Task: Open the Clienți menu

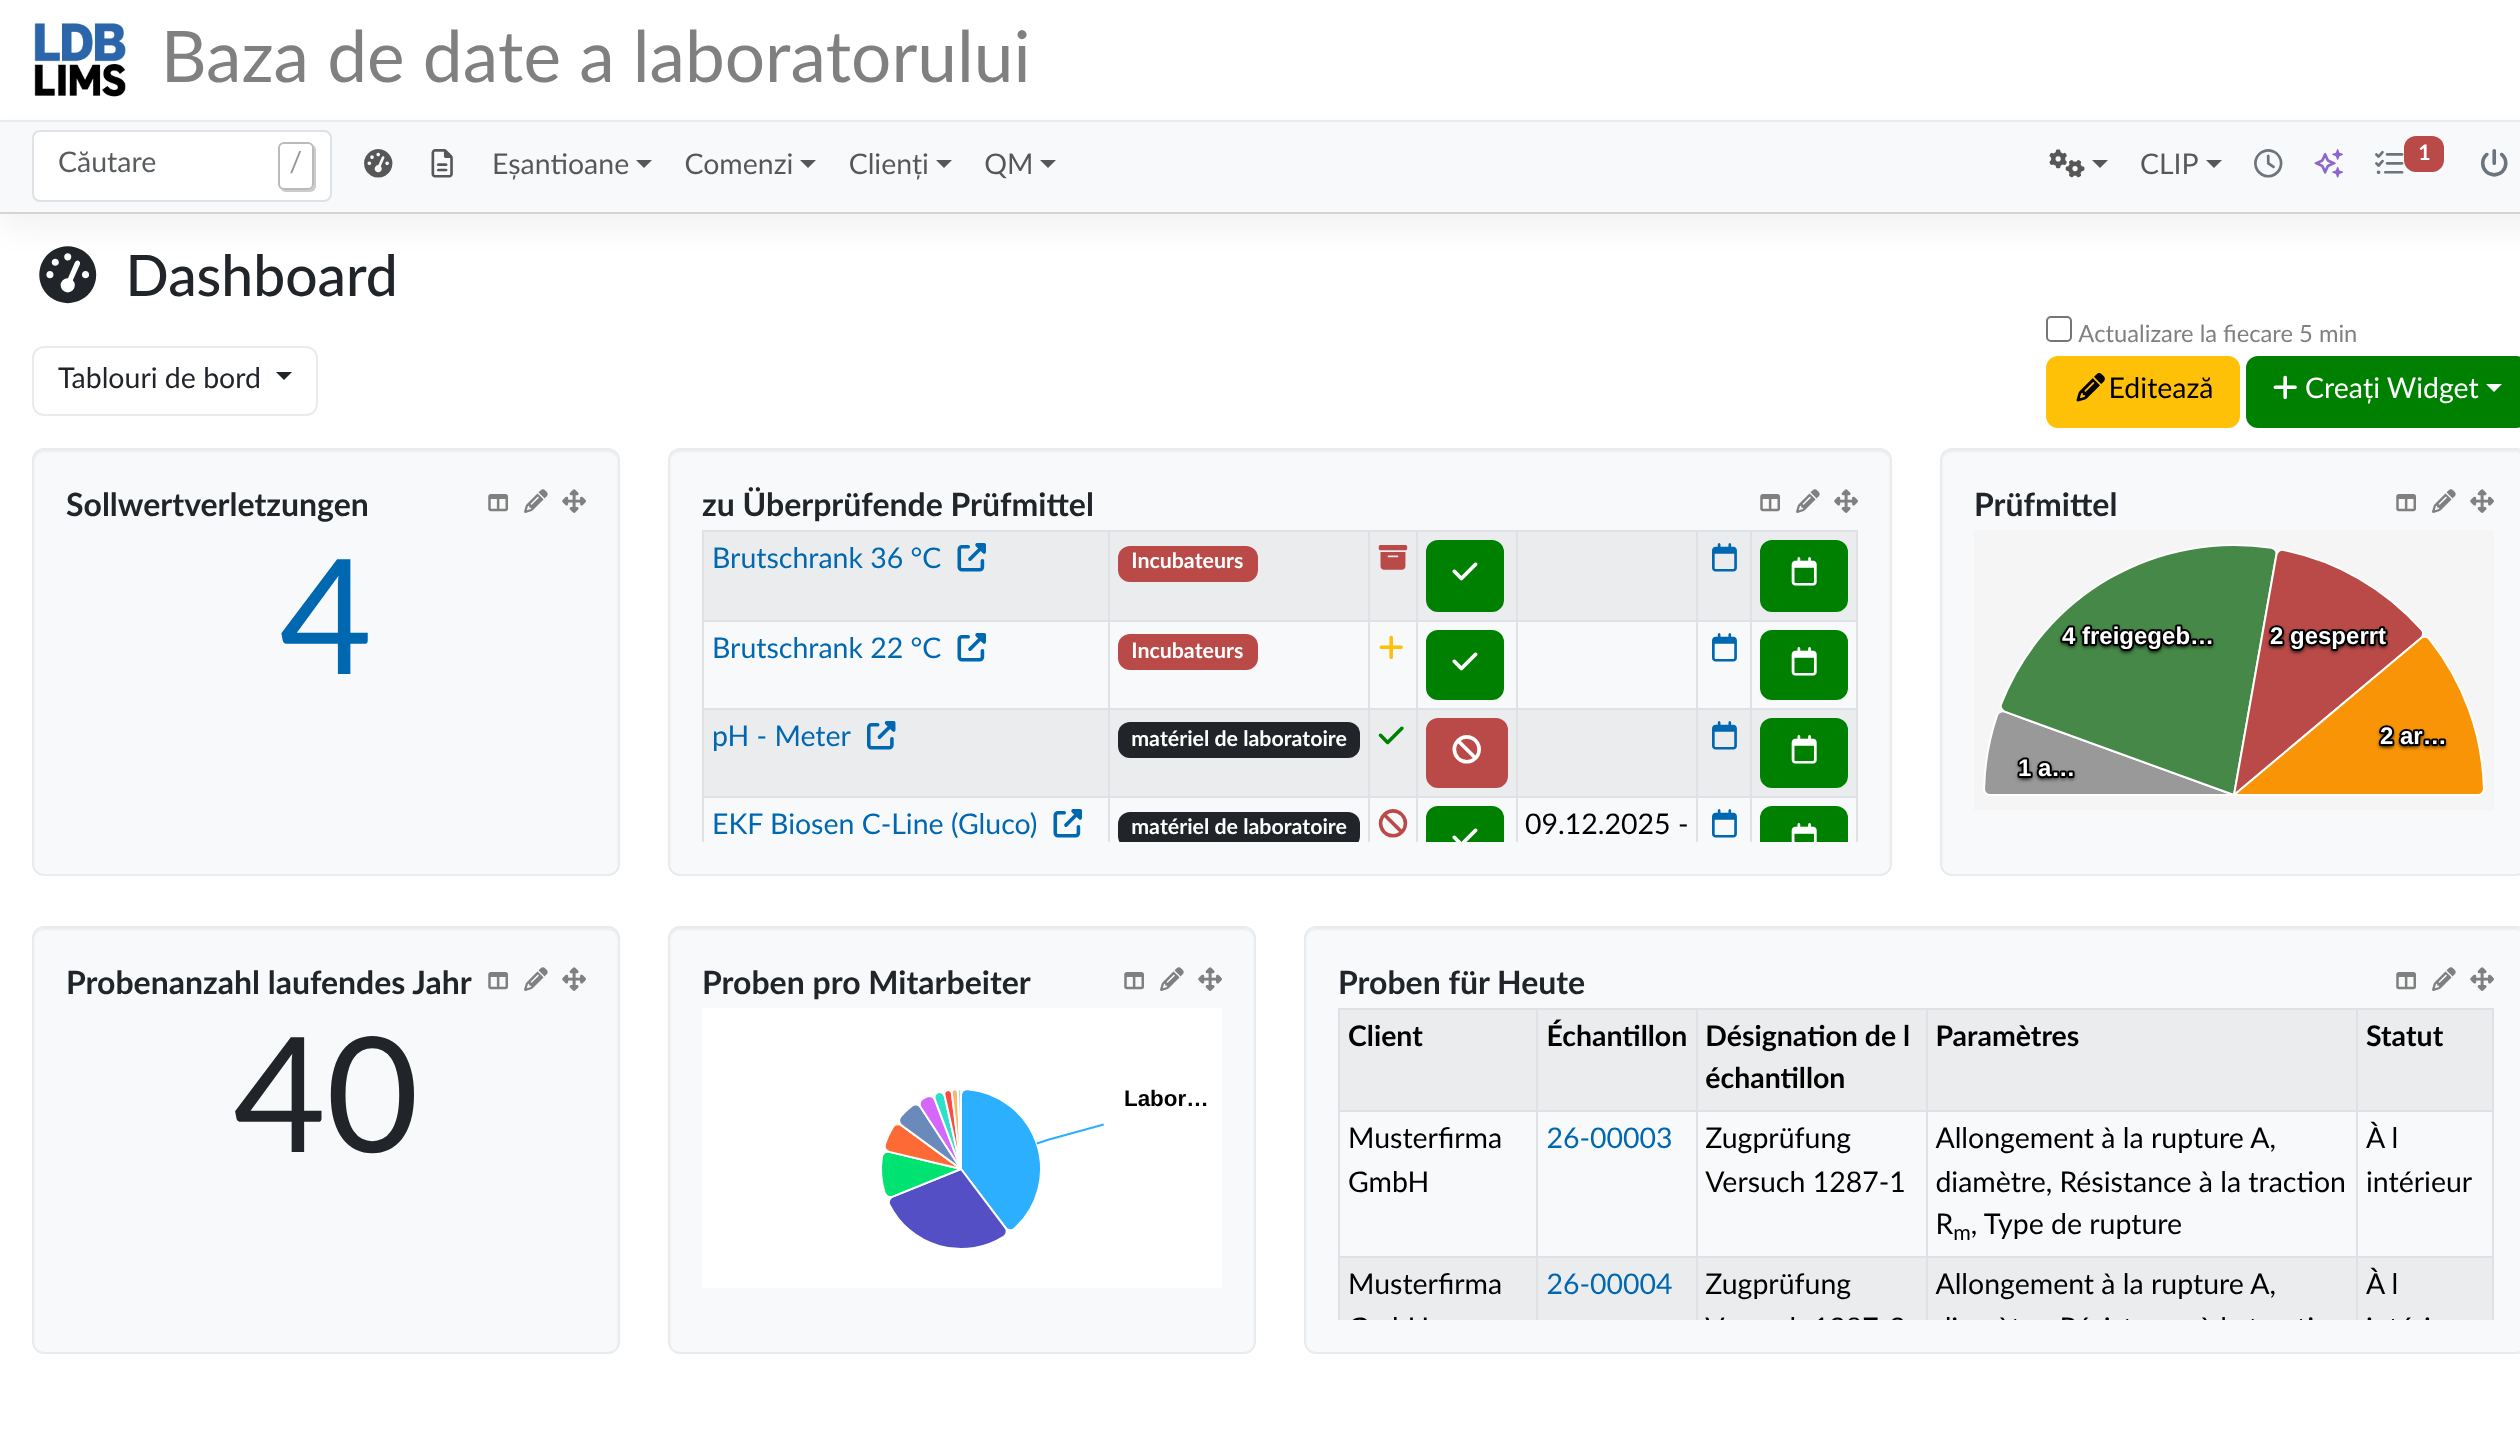Action: [899, 163]
